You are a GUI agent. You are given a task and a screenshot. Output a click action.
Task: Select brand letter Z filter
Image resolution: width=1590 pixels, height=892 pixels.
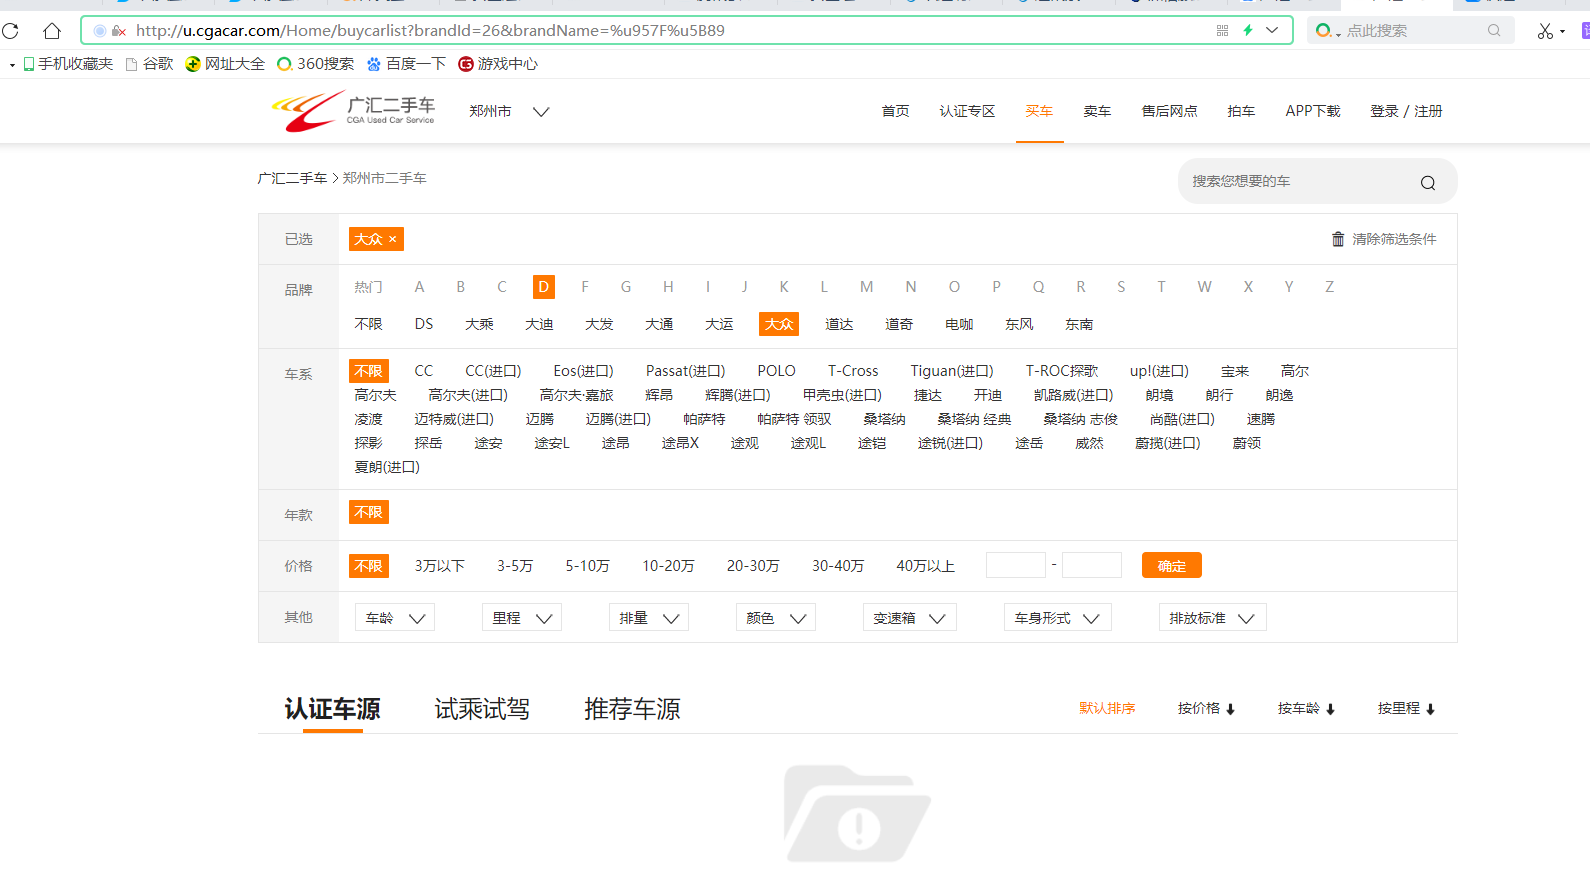click(x=1330, y=287)
